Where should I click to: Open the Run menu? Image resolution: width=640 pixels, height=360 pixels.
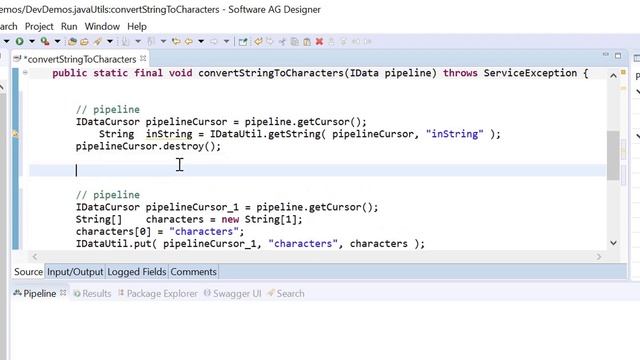[x=69, y=27]
